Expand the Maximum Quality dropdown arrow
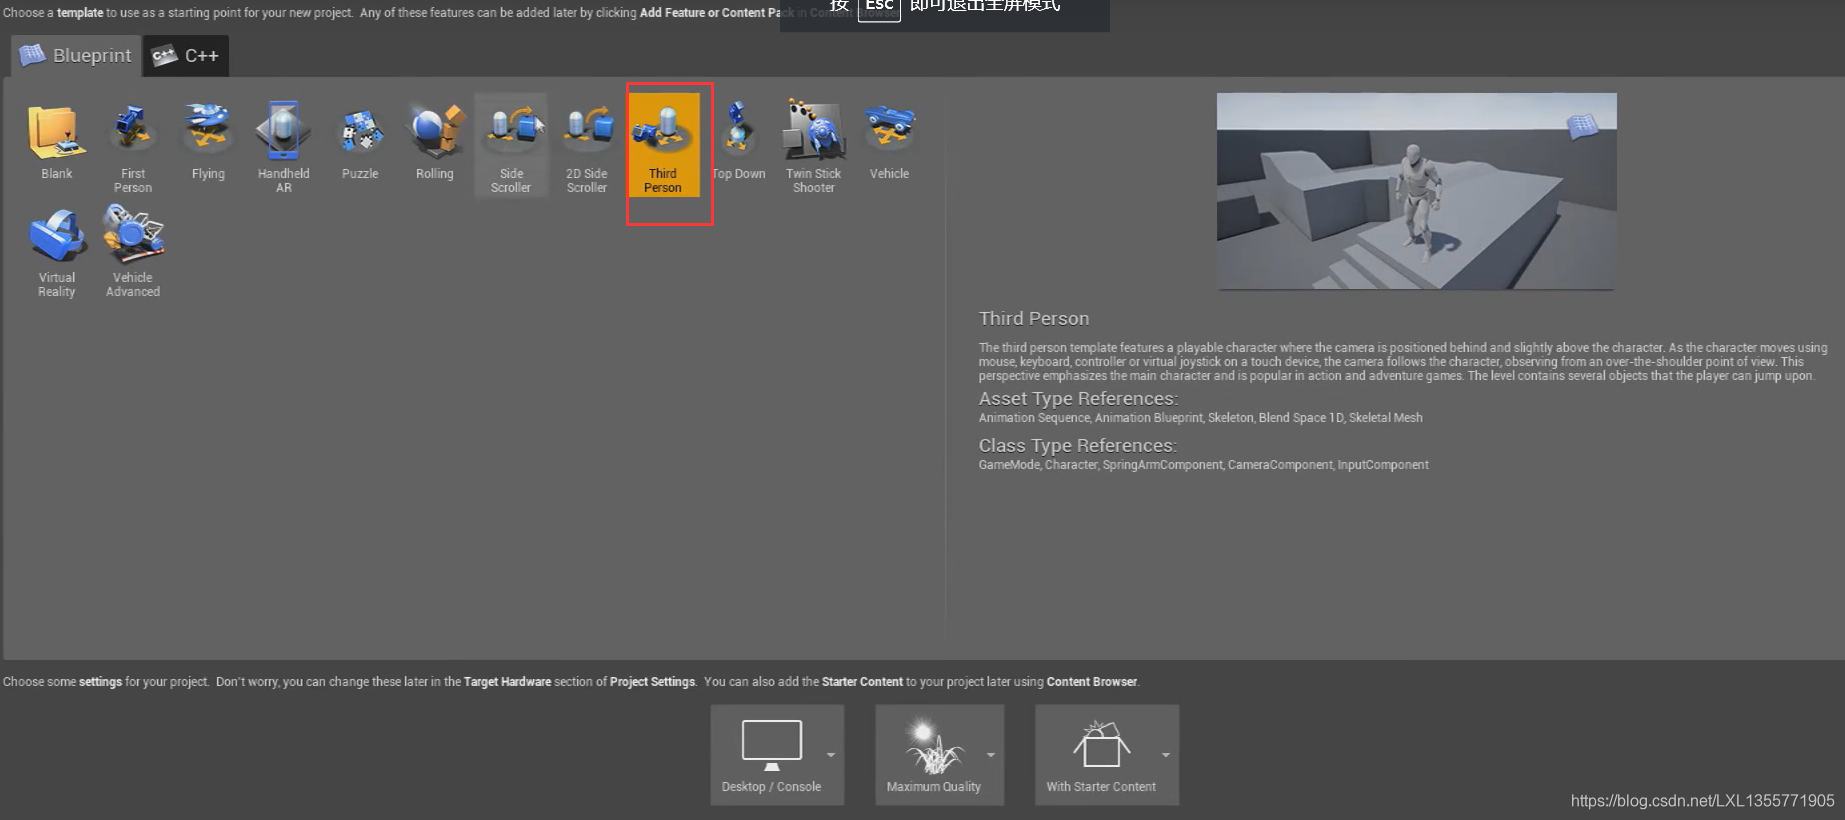Screen dimensions: 1845x820 991,755
